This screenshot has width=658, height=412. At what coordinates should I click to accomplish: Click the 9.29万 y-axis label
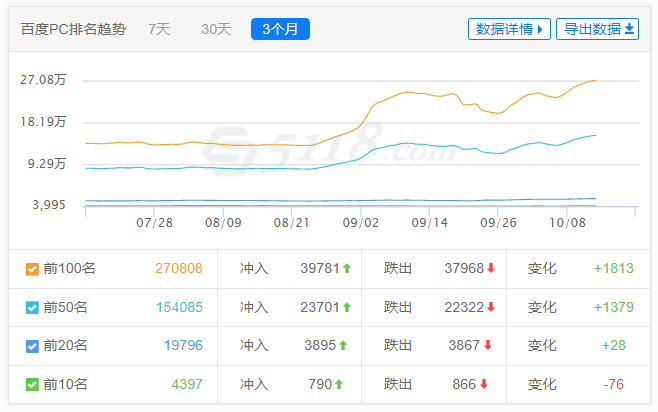pos(47,164)
